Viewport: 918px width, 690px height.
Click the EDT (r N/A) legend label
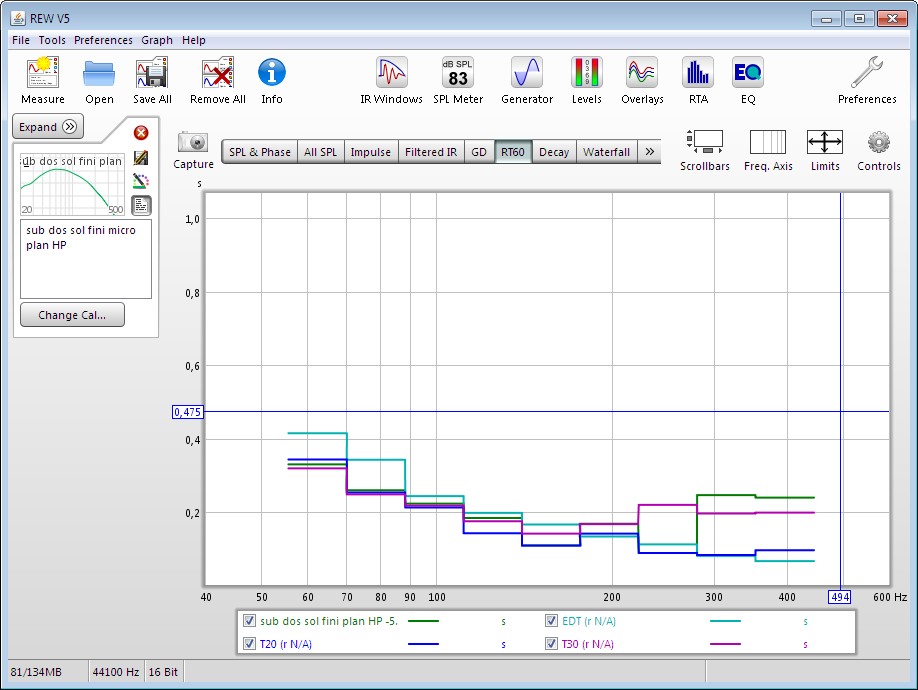[x=588, y=621]
